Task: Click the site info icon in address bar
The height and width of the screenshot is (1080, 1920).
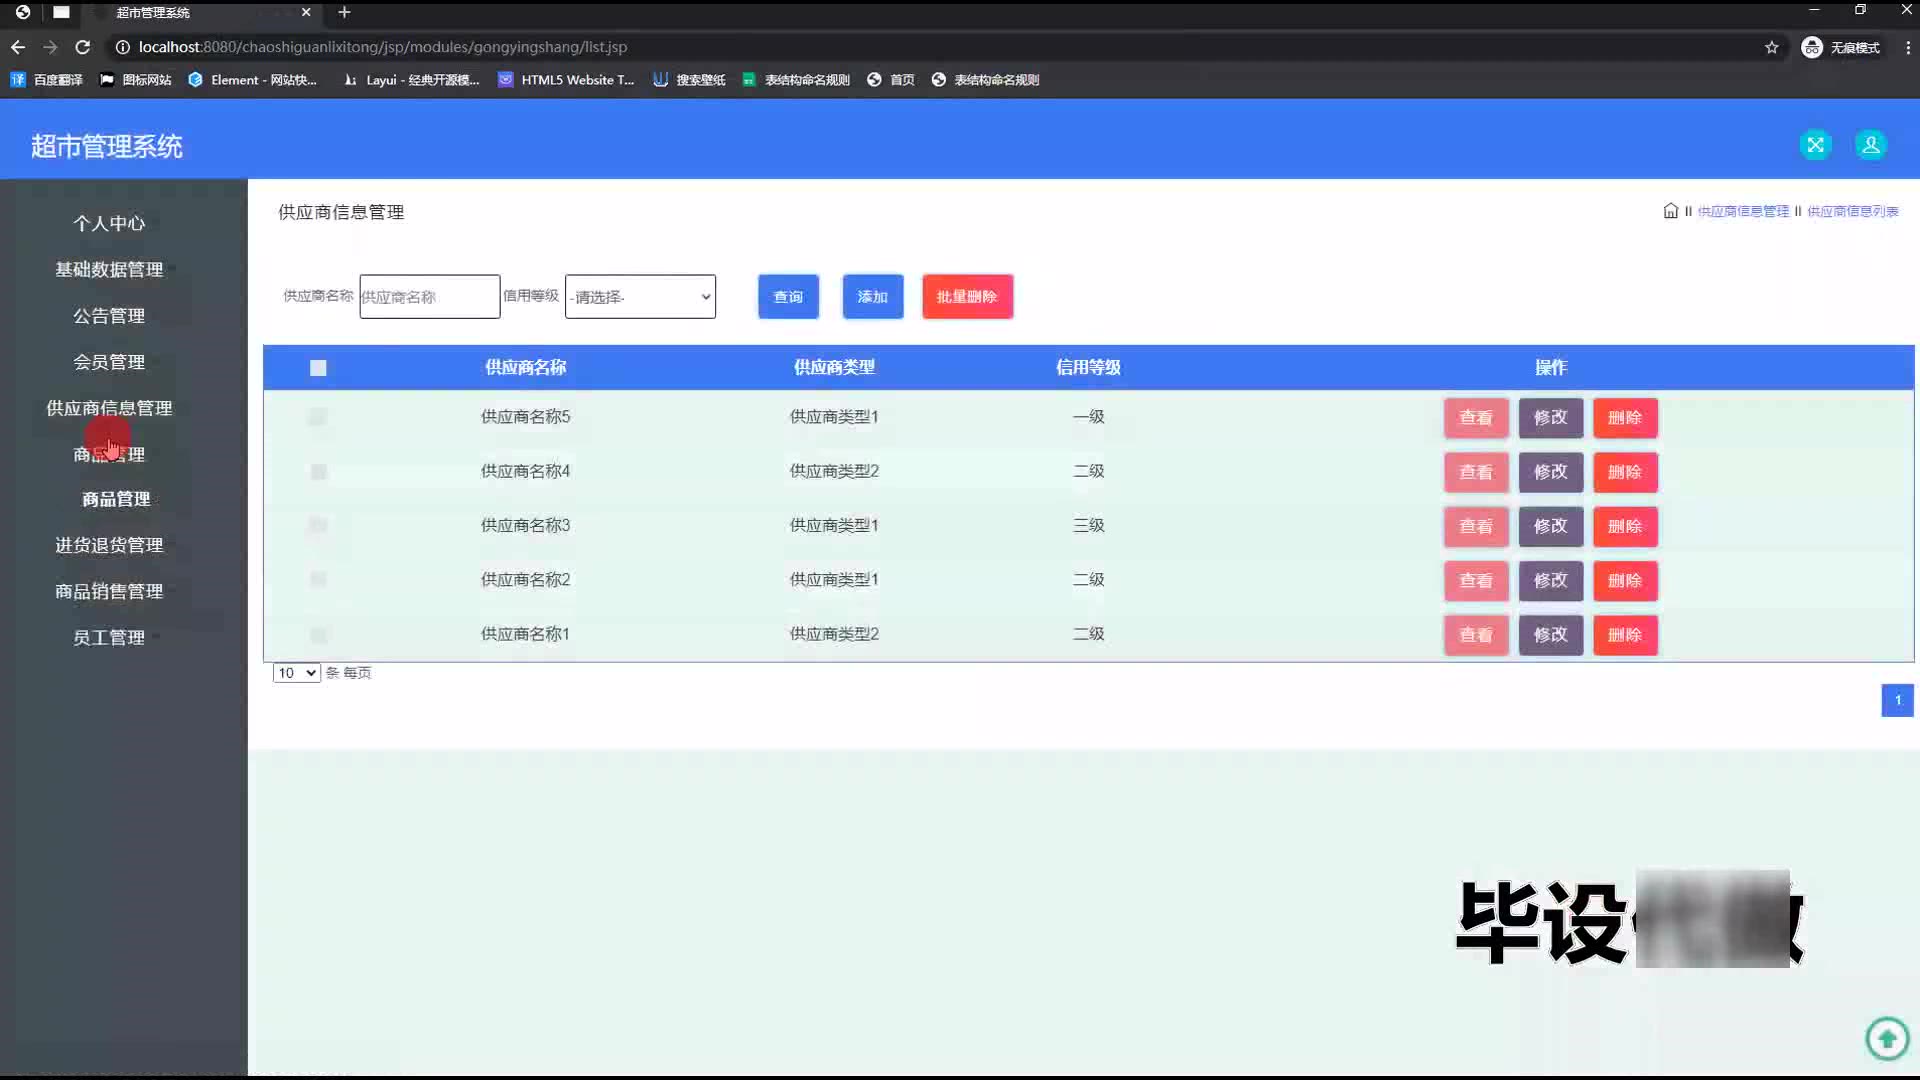Action: click(122, 47)
